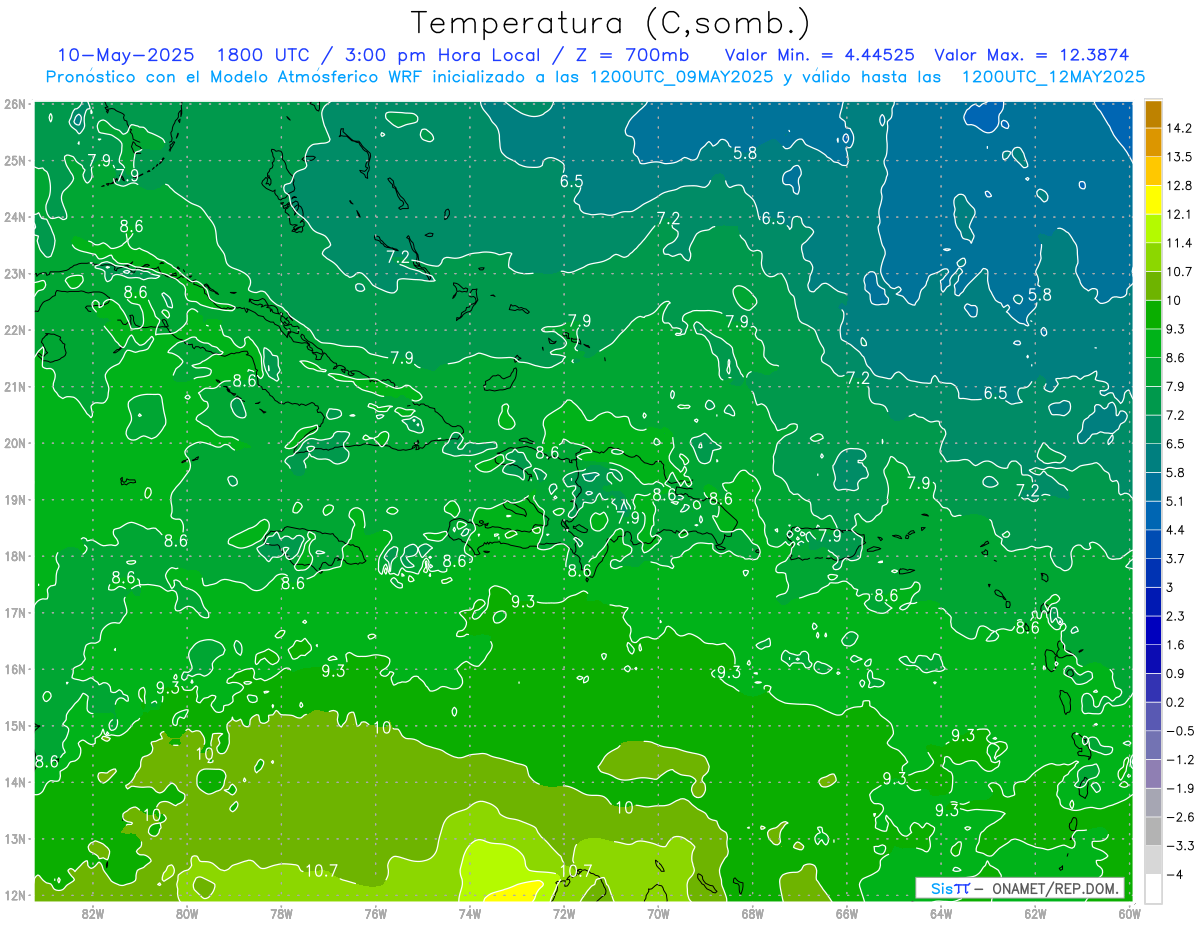Click the '-1.2' colorbar label
This screenshot has width=1200, height=927.
pyautogui.click(x=1179, y=759)
